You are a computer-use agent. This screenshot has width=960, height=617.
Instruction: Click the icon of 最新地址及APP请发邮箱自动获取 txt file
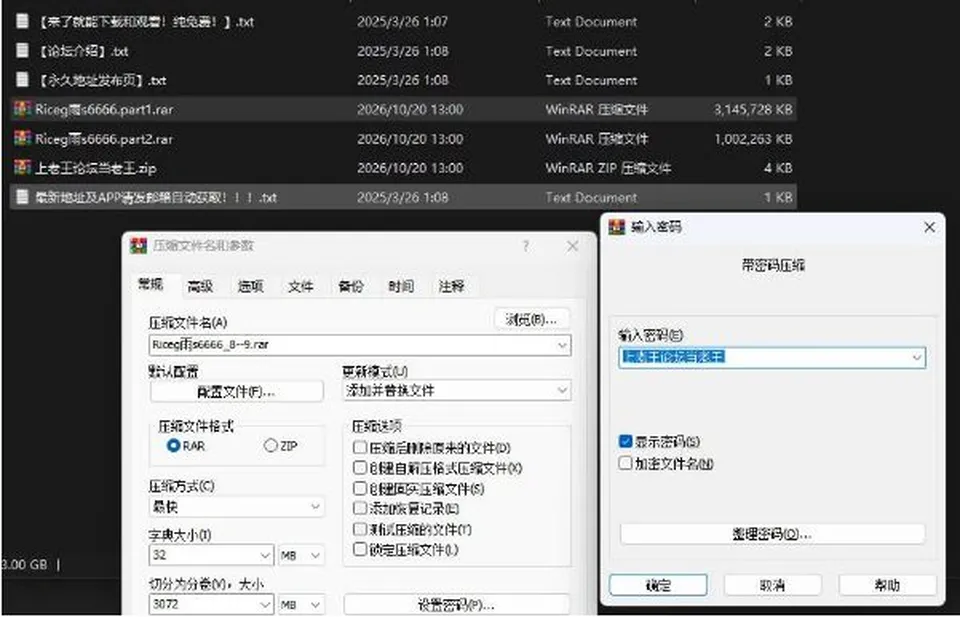(22, 196)
